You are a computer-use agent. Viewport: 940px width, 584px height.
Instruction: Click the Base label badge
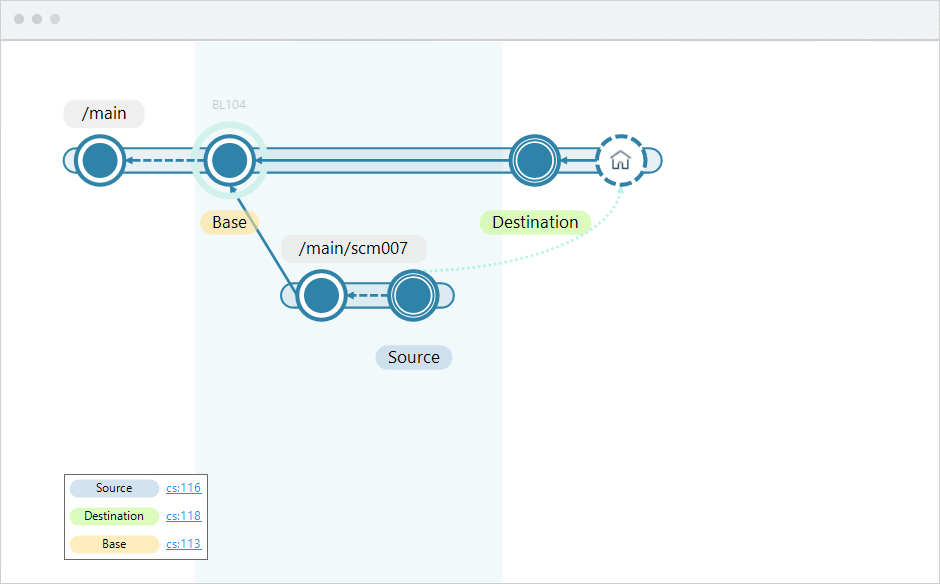229,222
